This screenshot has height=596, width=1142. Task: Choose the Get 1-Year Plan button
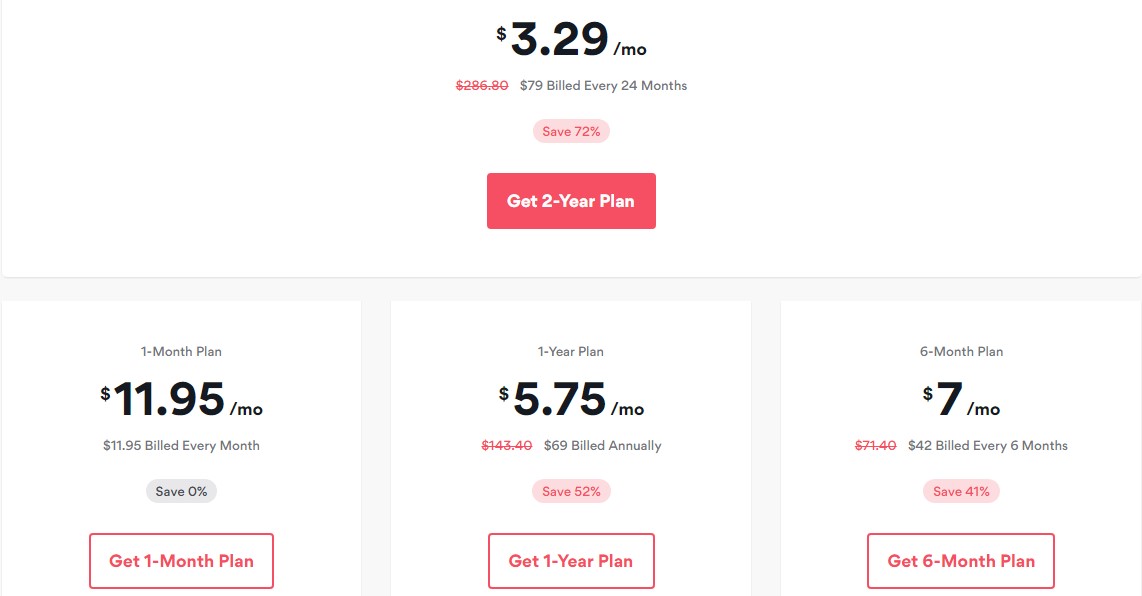(x=571, y=561)
